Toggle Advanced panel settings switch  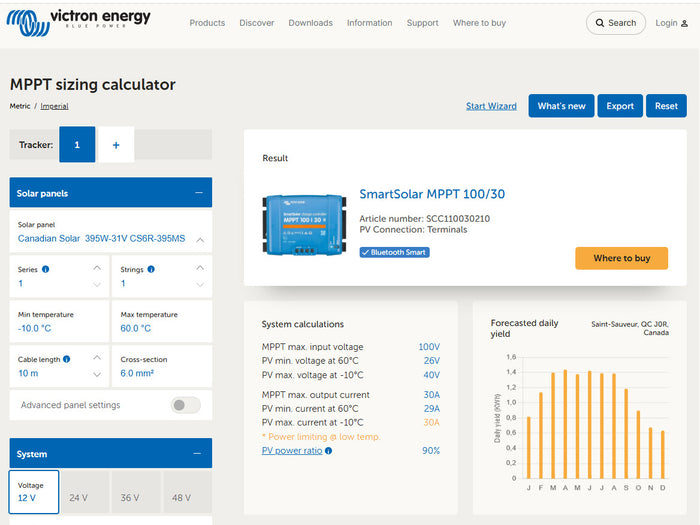pos(185,405)
